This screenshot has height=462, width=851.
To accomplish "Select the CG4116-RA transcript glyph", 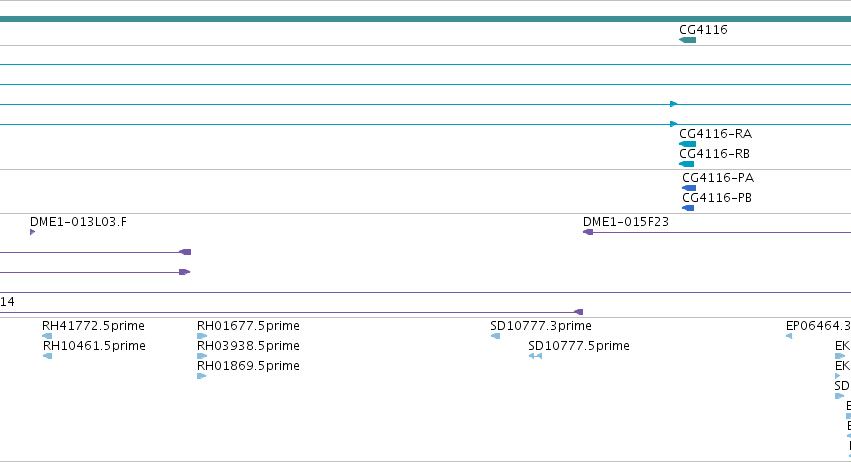I will [x=687, y=144].
